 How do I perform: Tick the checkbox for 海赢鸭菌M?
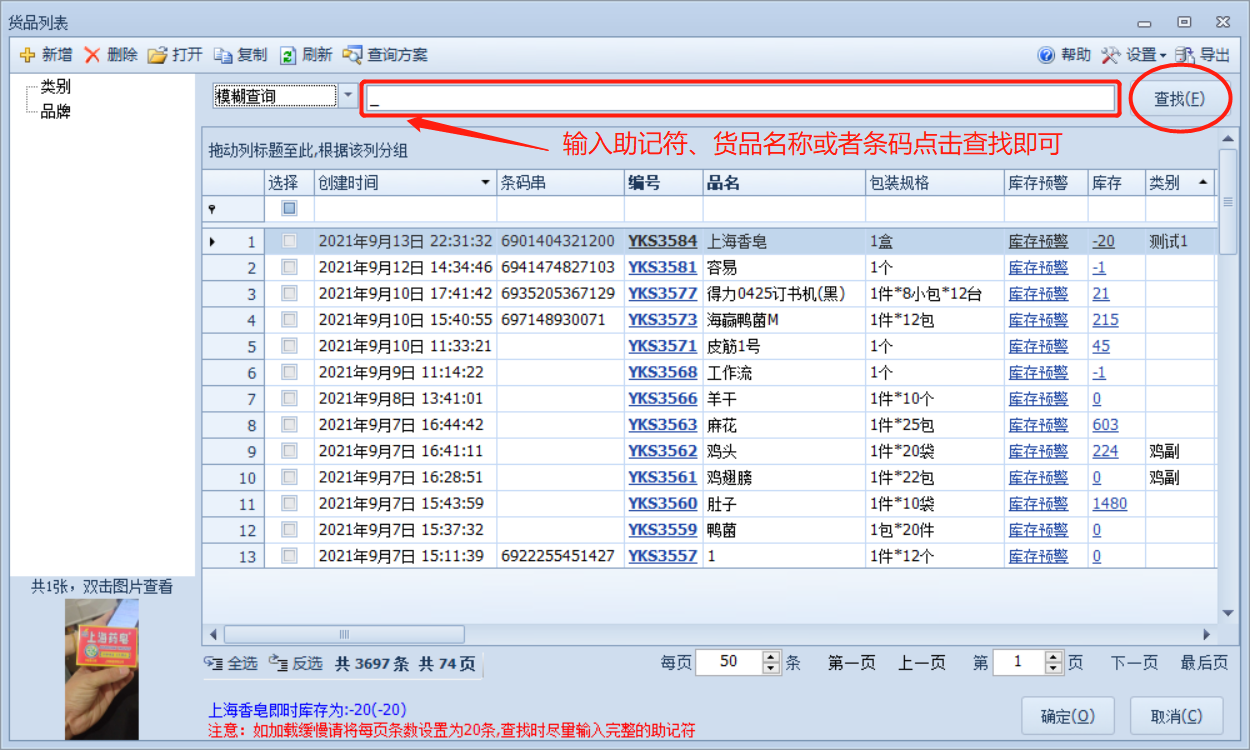point(289,320)
